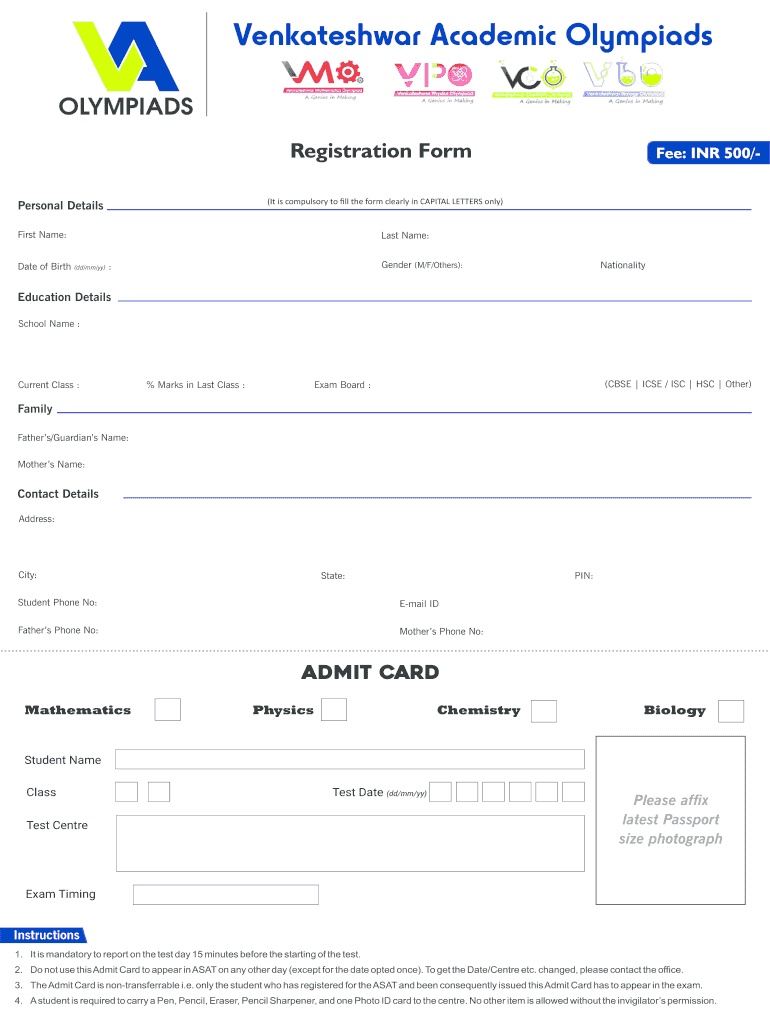770x1024 pixels.
Task: Click the VBO Biology Olympiad logo
Action: click(624, 80)
